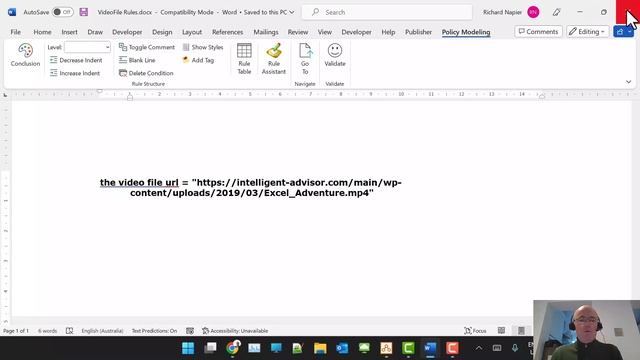Check Accessibility status in status bar
The height and width of the screenshot is (360, 640).
(235, 331)
